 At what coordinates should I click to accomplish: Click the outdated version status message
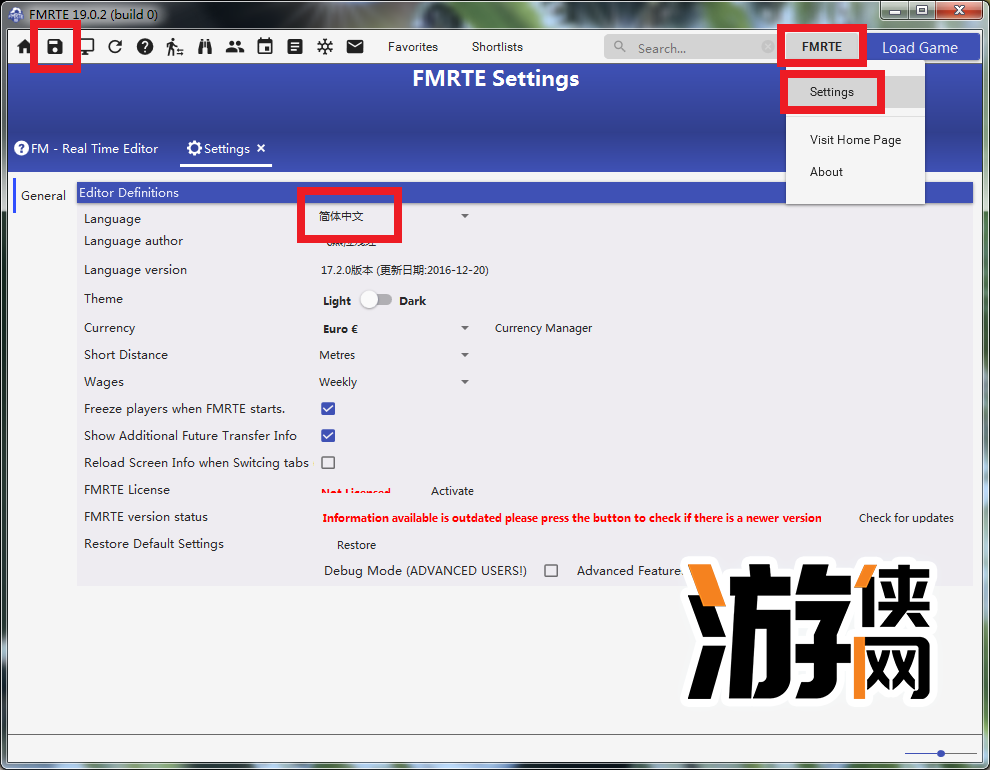[x=572, y=518]
